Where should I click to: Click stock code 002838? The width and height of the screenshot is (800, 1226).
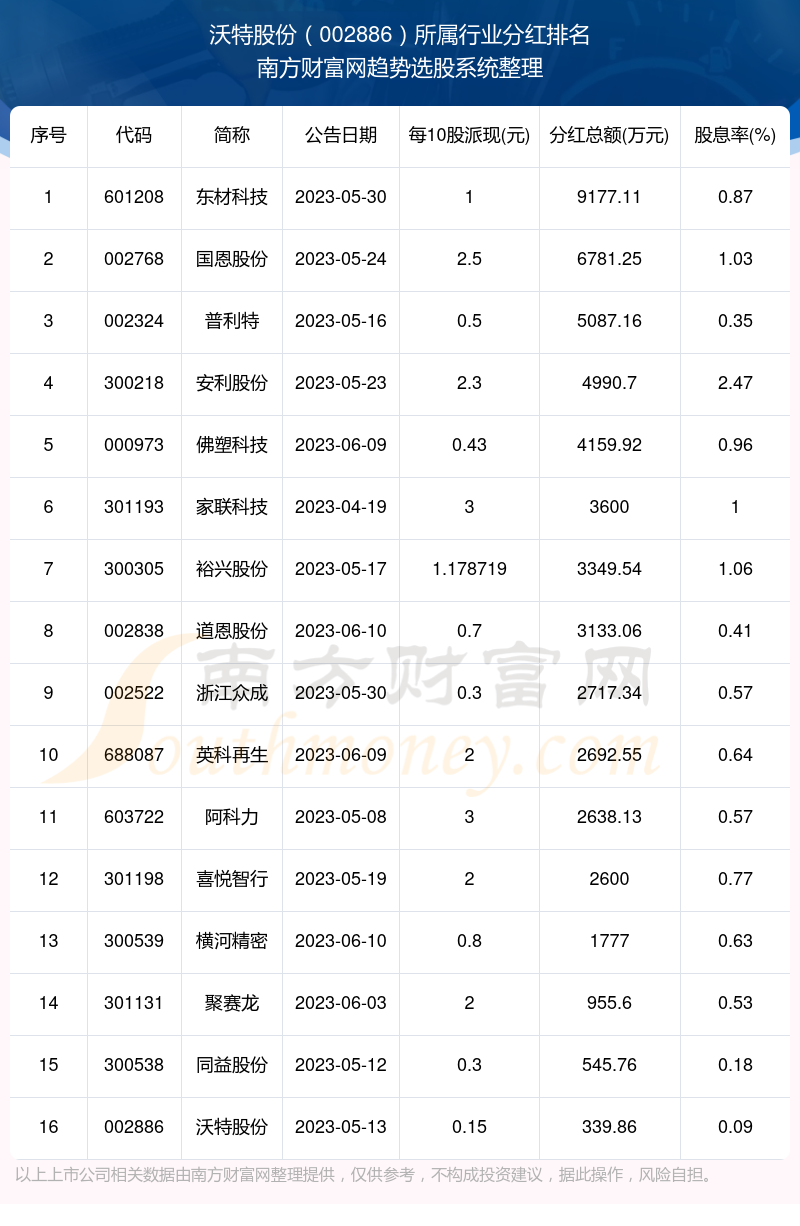tap(134, 631)
